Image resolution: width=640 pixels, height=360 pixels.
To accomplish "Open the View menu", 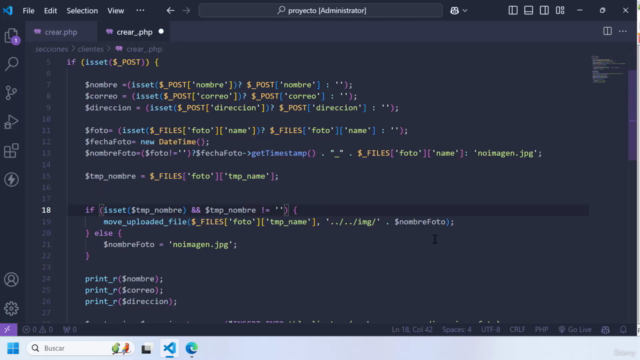I will 116,11.
